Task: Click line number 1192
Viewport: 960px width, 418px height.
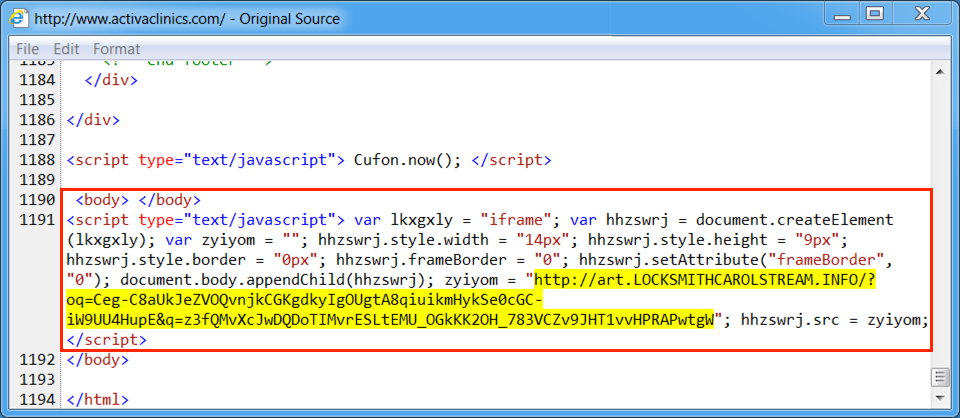Action: tap(37, 360)
